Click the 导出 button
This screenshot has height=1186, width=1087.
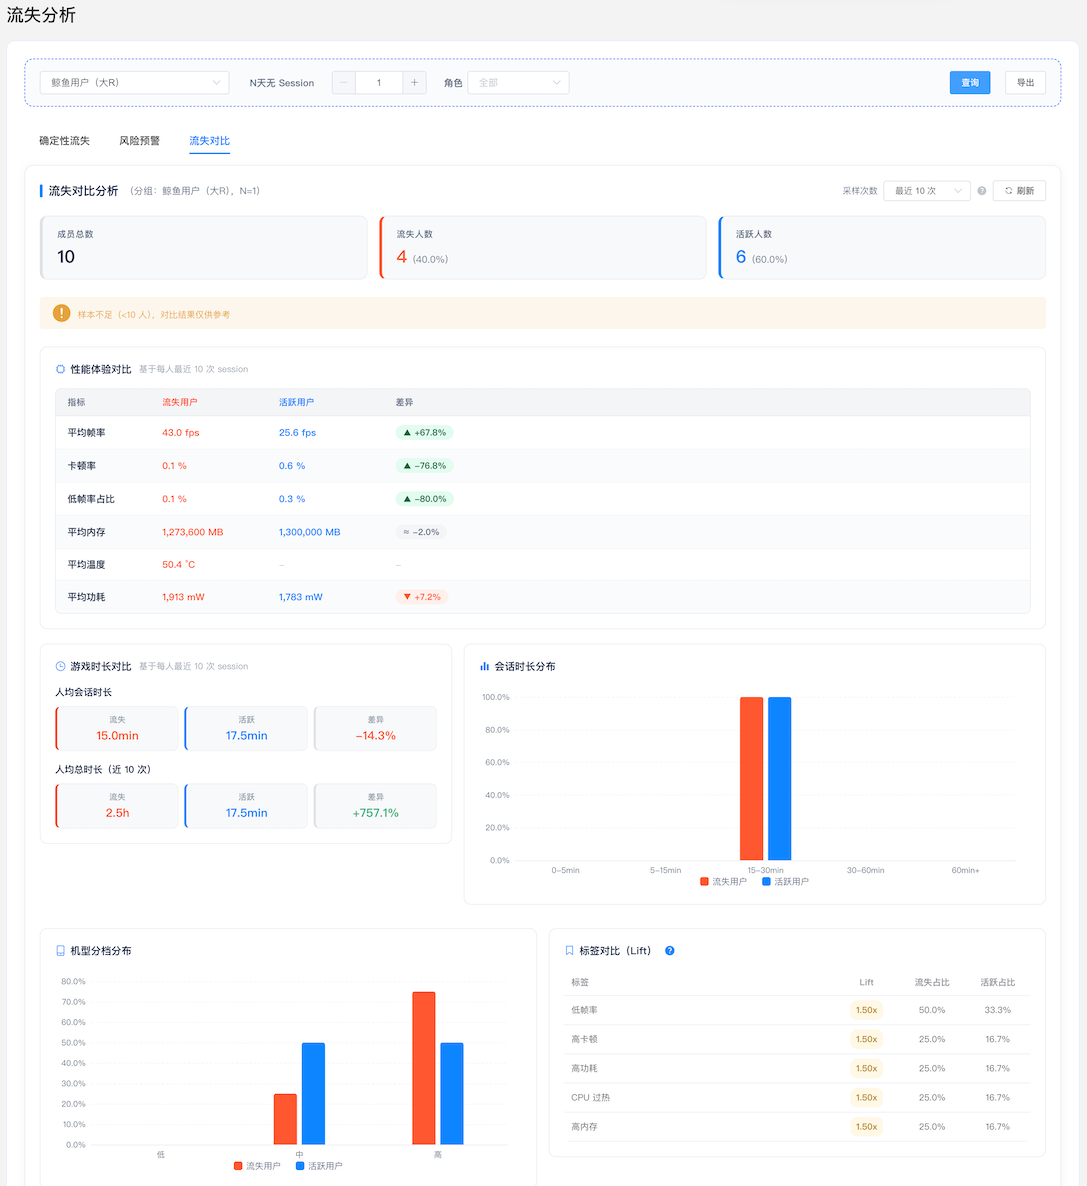tap(1025, 82)
